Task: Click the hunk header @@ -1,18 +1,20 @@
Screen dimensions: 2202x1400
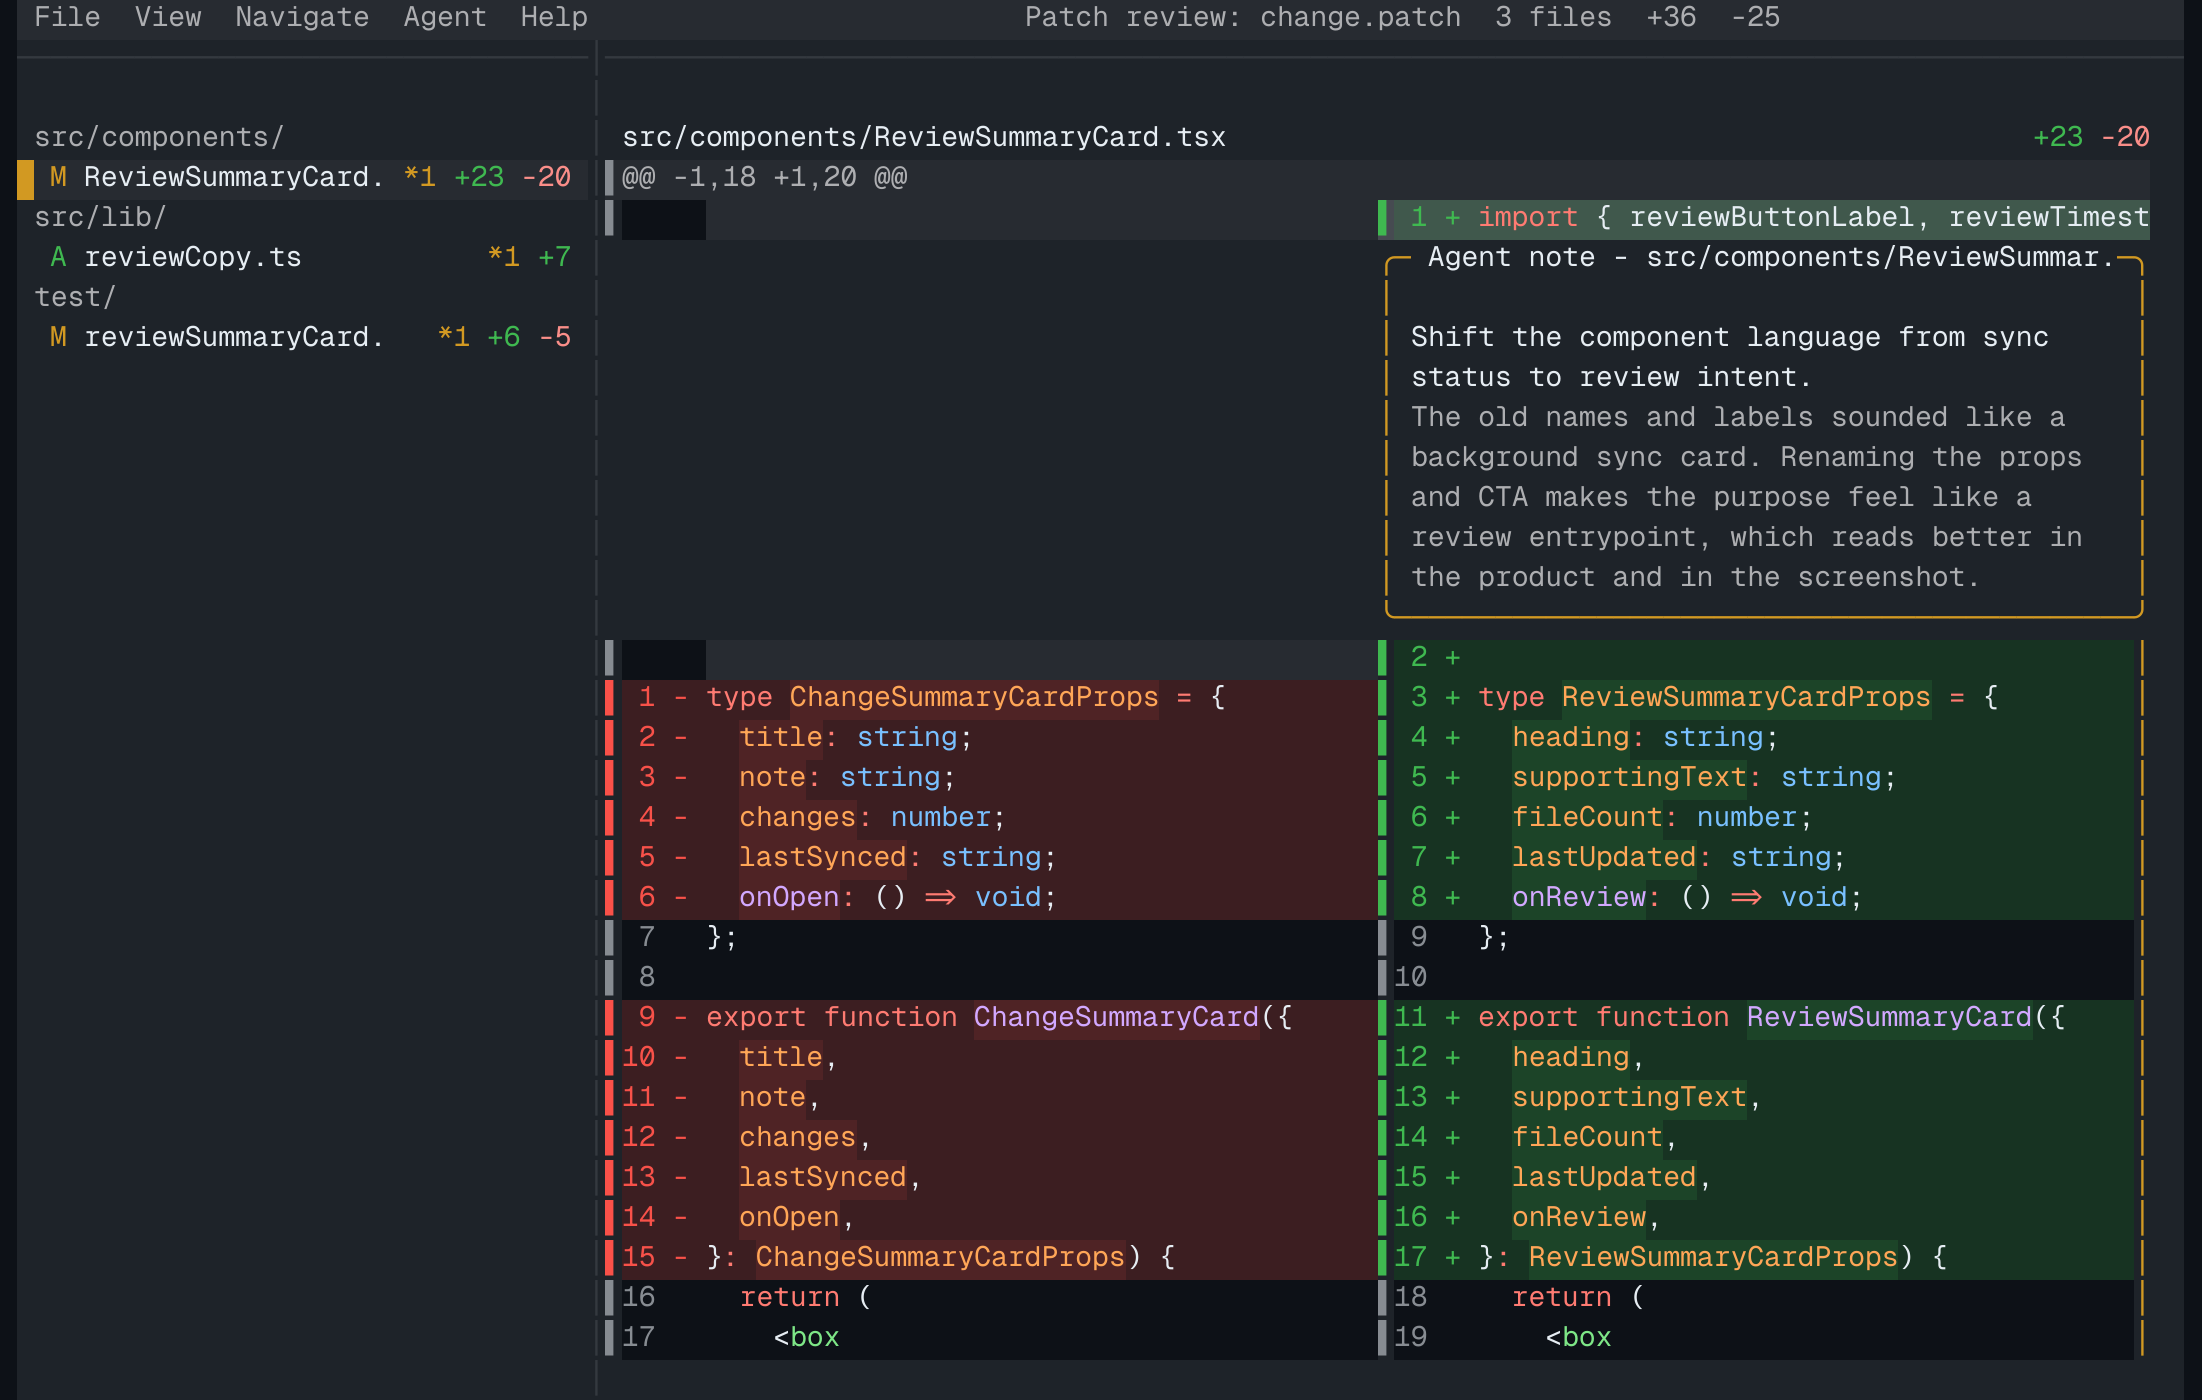Action: pos(765,177)
